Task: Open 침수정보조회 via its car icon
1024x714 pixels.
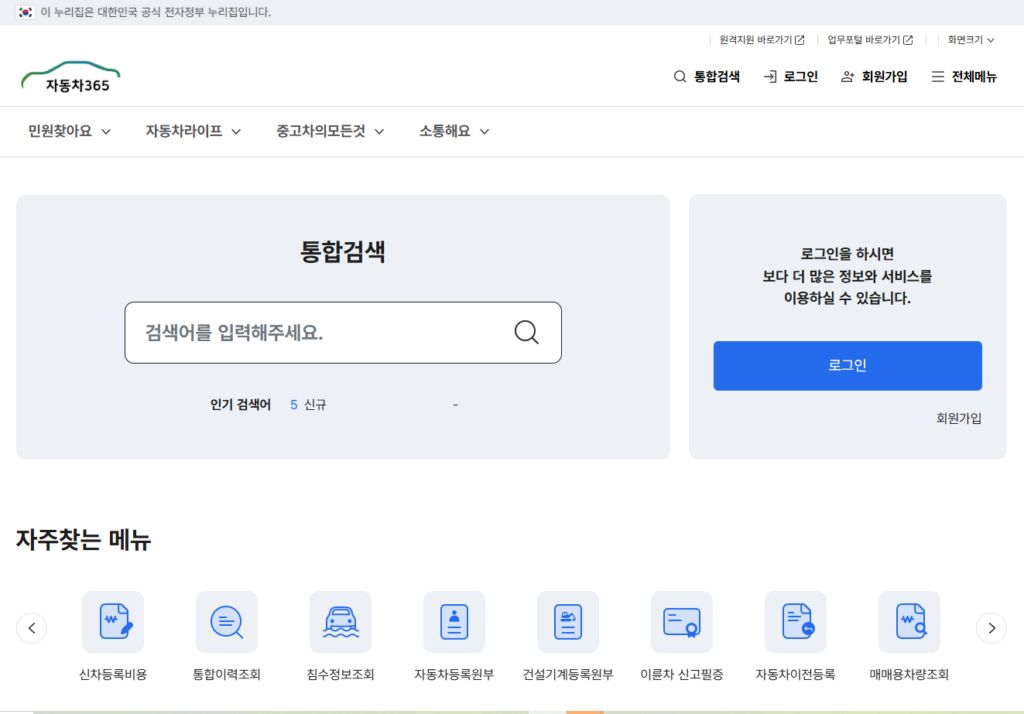Action: click(x=340, y=621)
